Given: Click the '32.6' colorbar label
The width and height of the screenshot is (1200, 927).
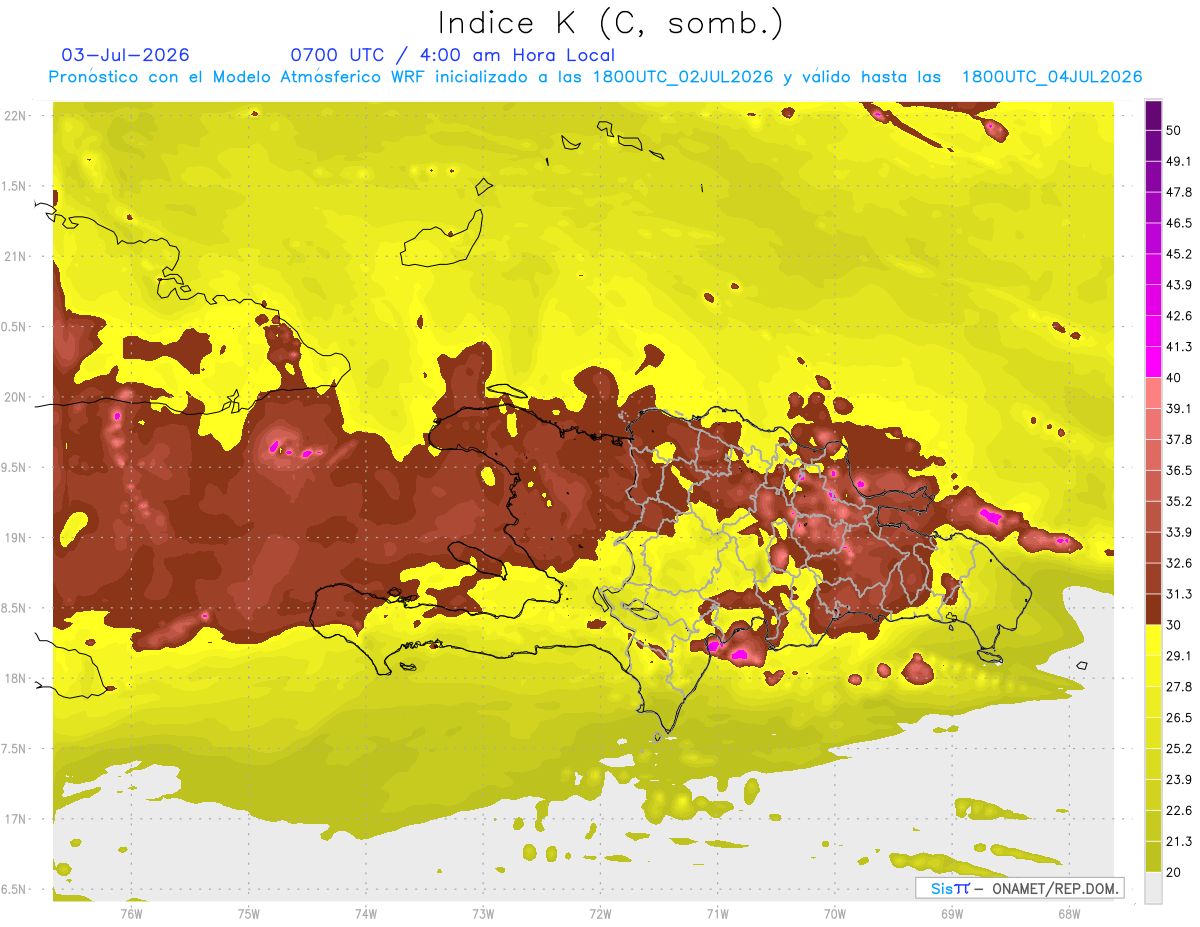Looking at the screenshot, I should tap(1179, 563).
